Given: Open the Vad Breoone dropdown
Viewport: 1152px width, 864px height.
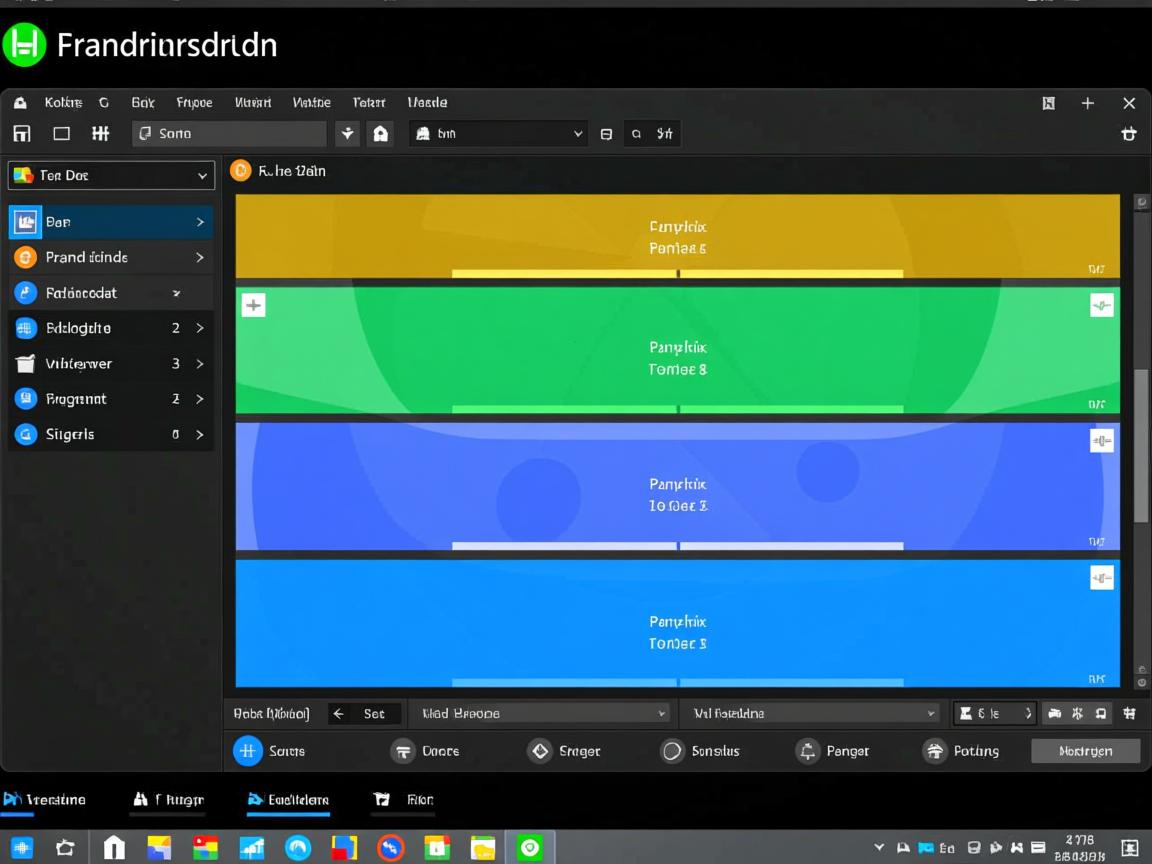Looking at the screenshot, I should click(x=540, y=713).
